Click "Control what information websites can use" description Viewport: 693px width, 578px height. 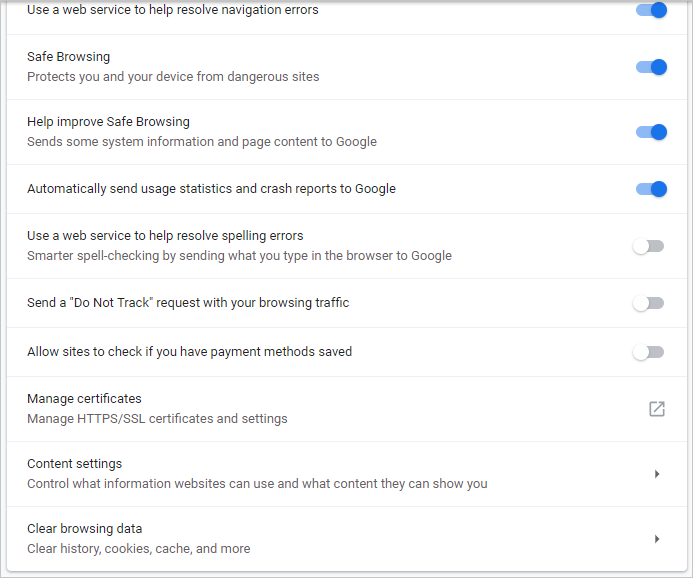click(x=257, y=484)
